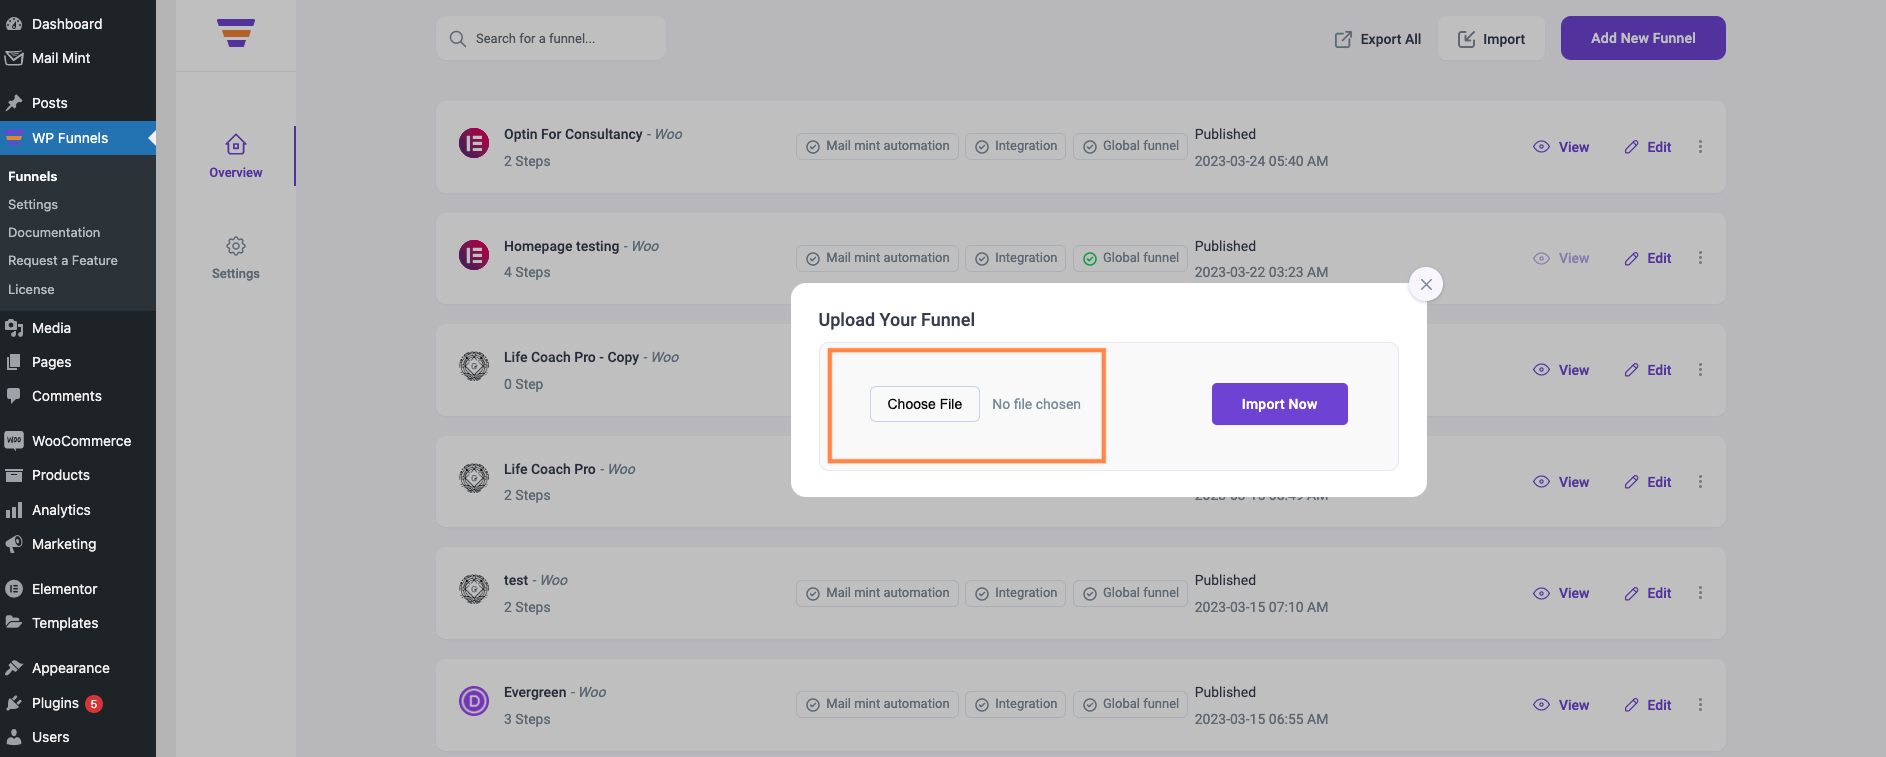
Task: Click the search magnifier icon
Action: 458,39
